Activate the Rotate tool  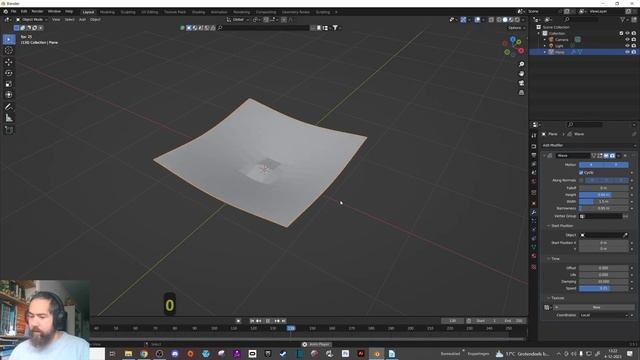9,73
